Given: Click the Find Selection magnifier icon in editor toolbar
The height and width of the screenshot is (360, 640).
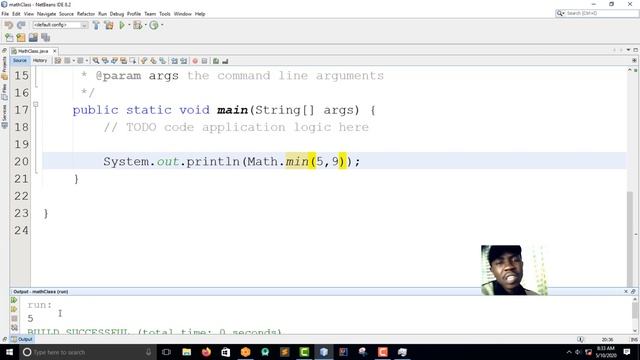Looking at the screenshot, I should (96, 61).
